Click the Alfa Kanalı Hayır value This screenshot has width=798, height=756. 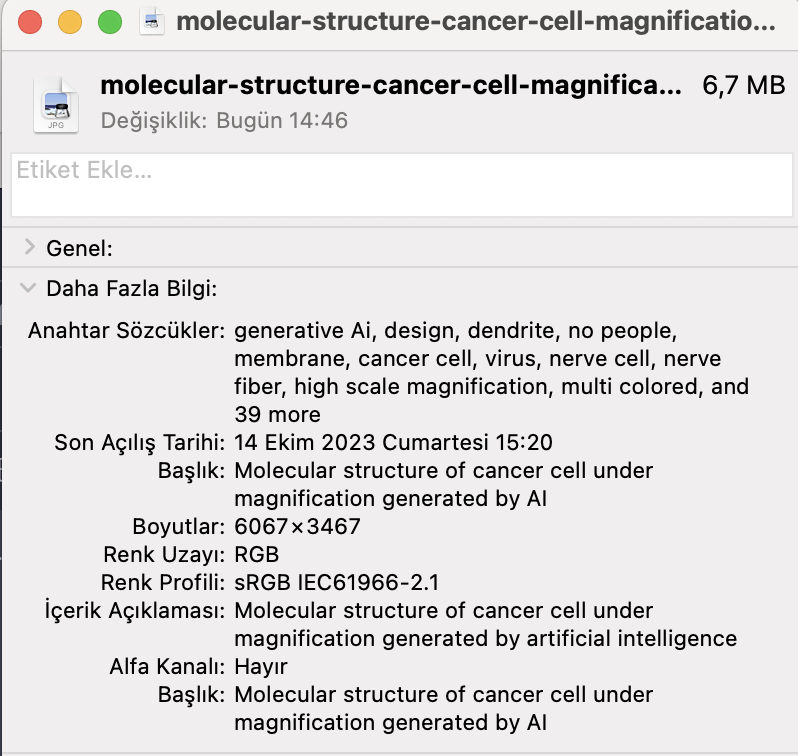point(261,667)
